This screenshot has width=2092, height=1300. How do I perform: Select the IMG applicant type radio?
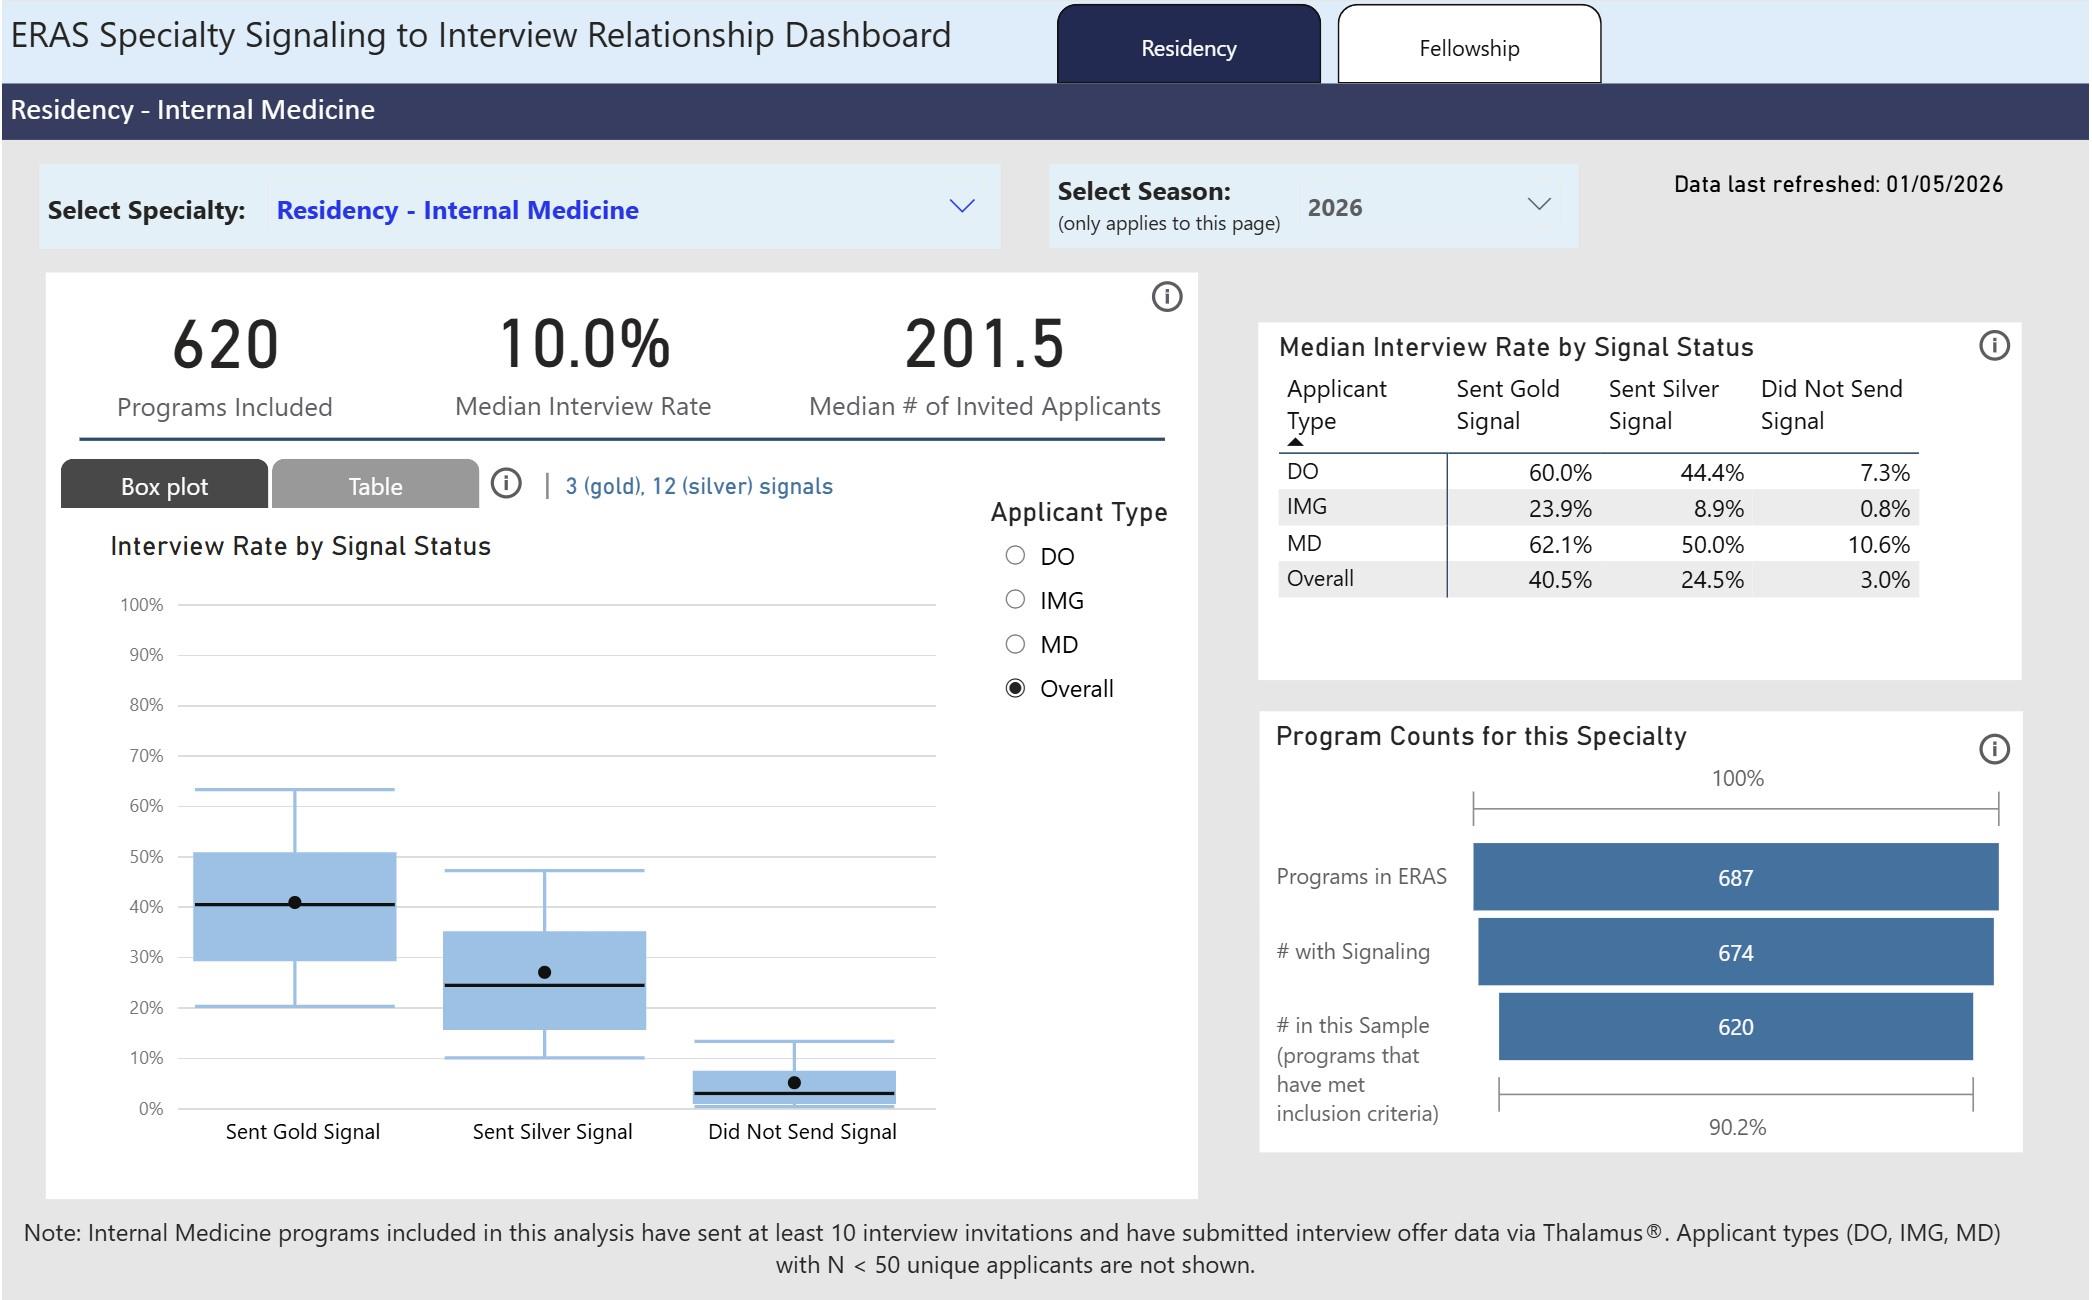(x=1015, y=600)
